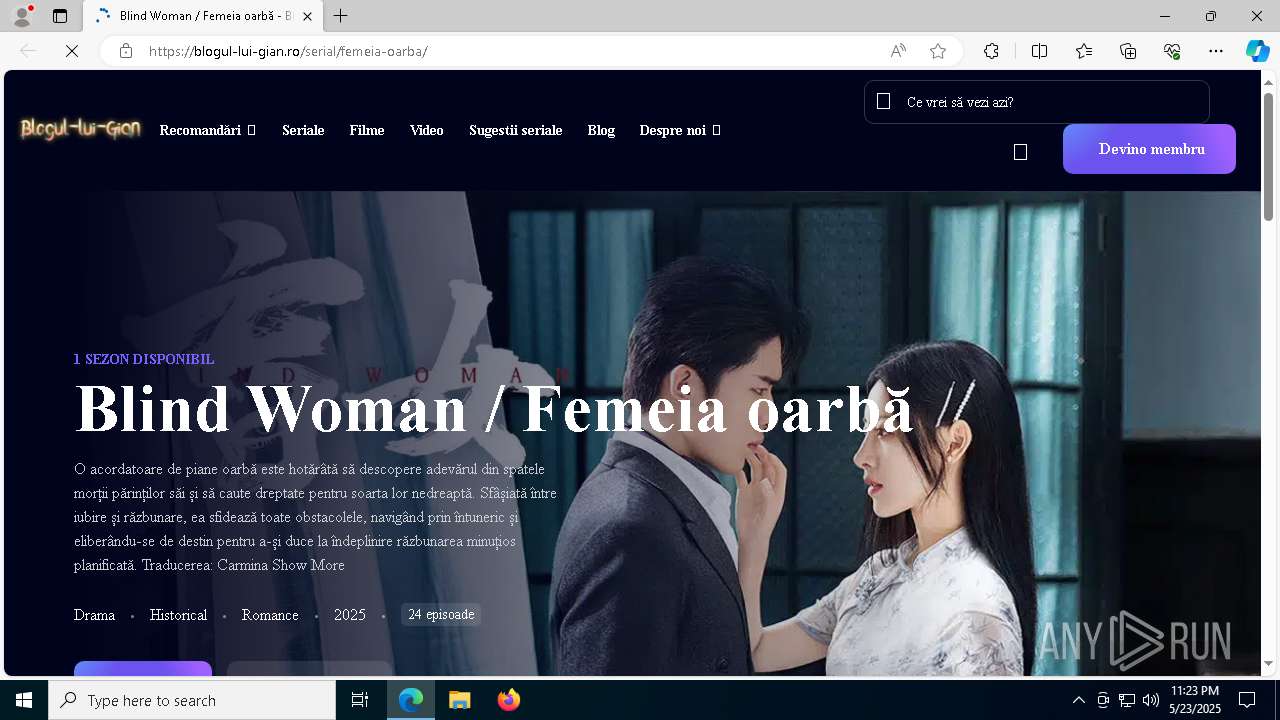Toggle split screen view
1280x720 pixels.
(1040, 51)
